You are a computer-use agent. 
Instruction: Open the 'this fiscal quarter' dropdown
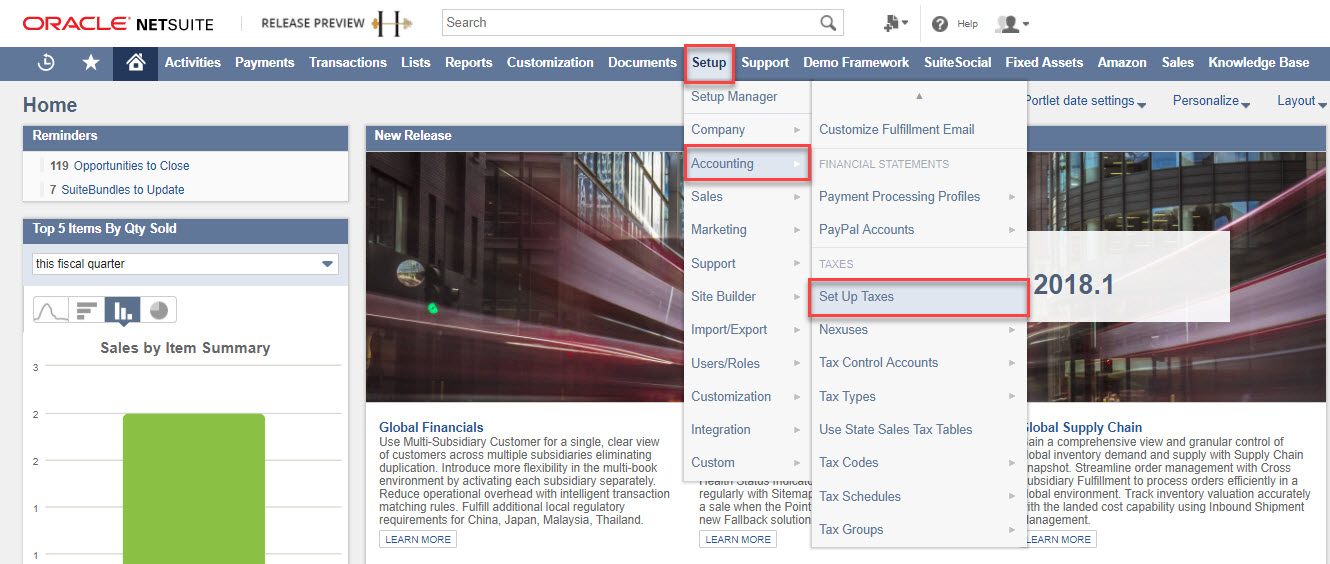tap(185, 264)
